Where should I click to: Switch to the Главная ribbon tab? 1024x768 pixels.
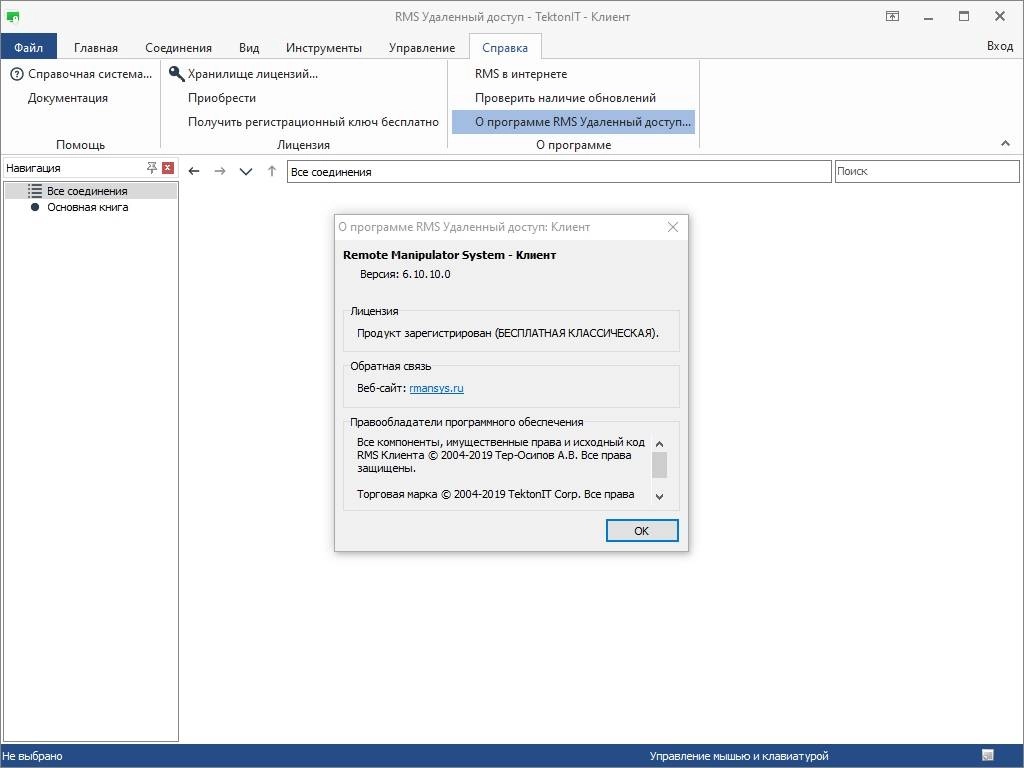95,48
